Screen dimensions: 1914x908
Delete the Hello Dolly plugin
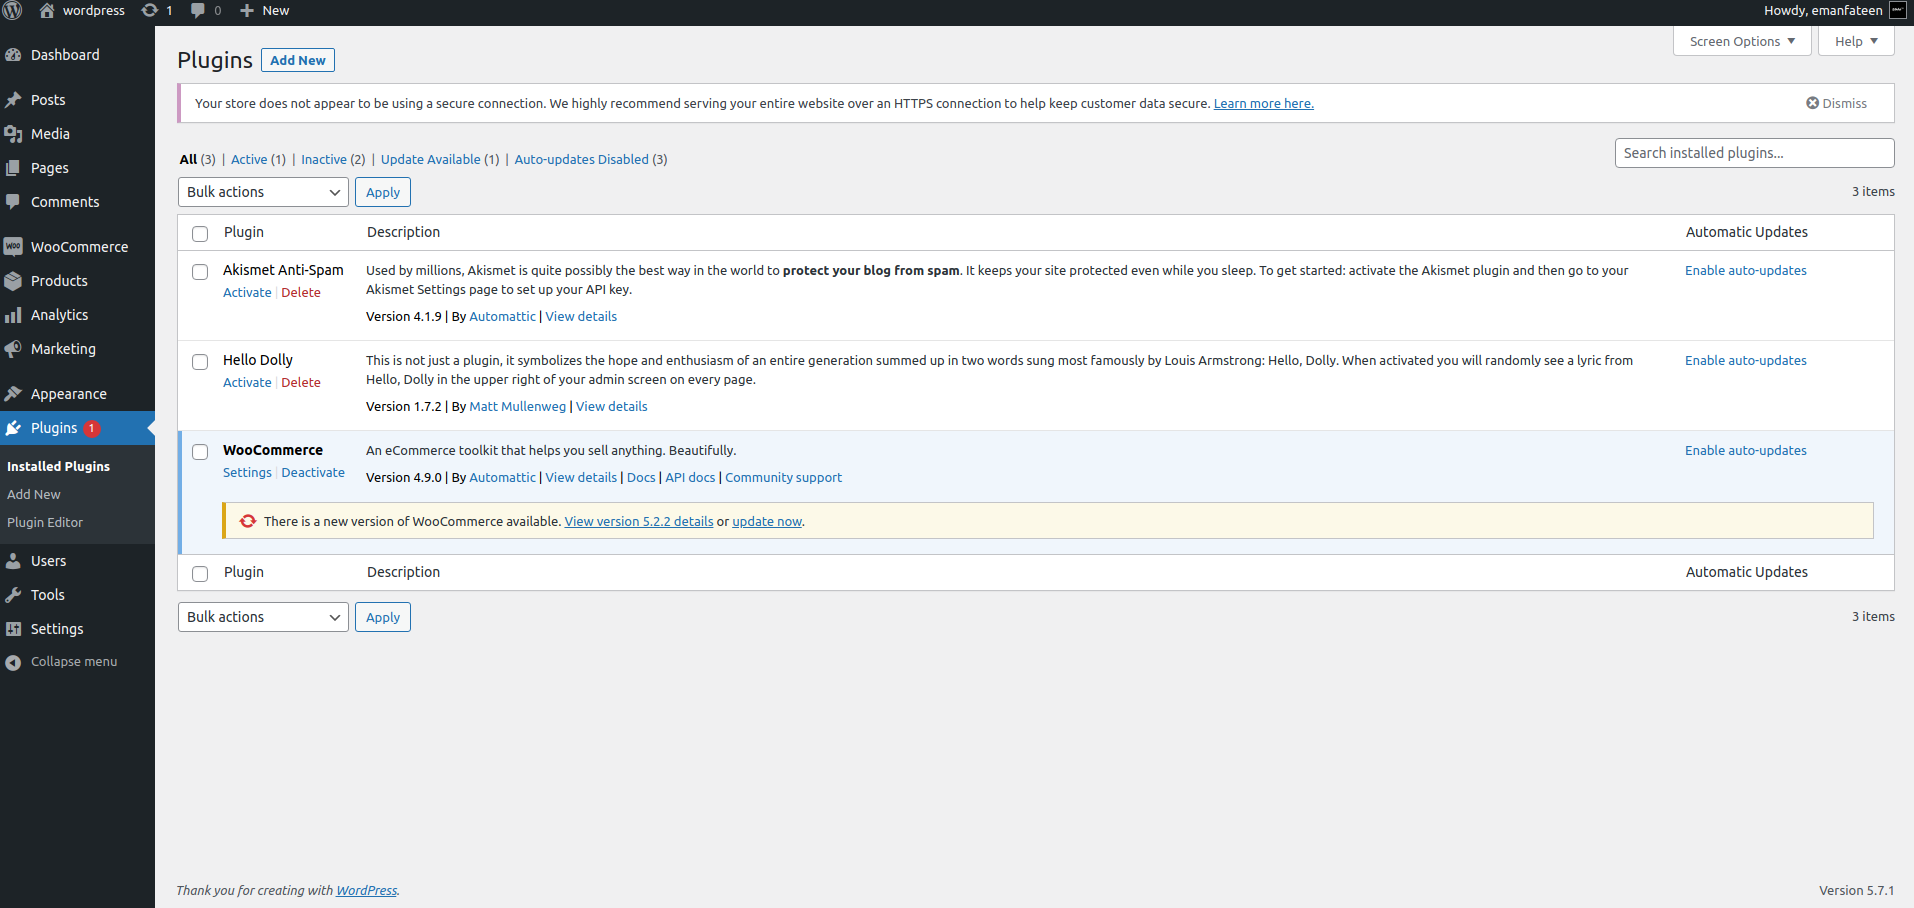[301, 382]
